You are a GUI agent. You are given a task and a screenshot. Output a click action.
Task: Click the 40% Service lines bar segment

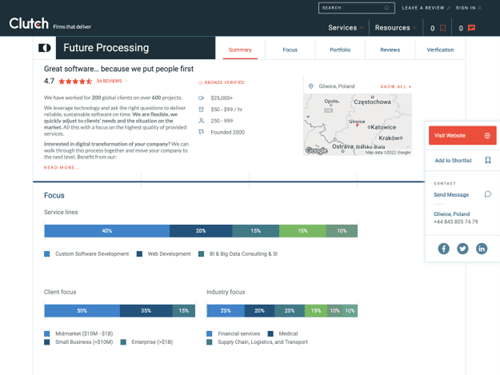click(x=107, y=231)
